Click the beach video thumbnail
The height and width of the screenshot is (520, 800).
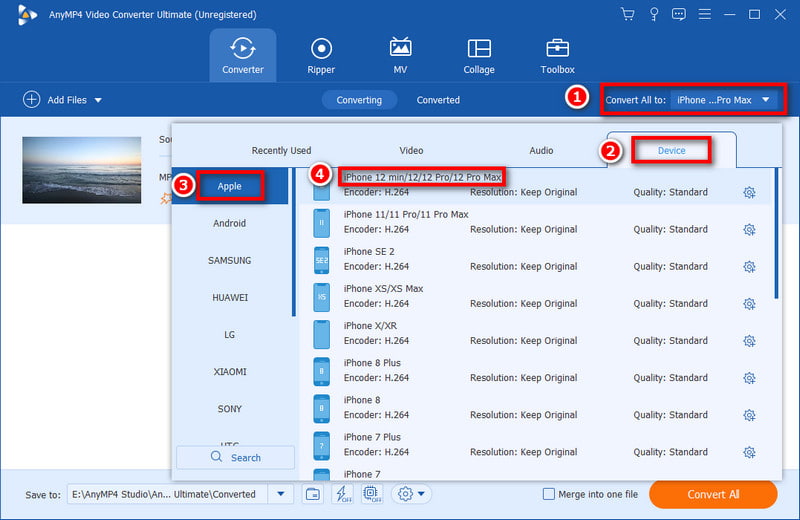[x=82, y=170]
